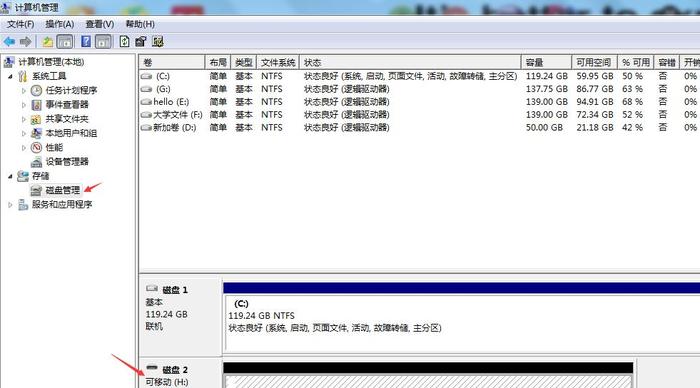Click the (G:) volume drive icon
Viewport: 700px width, 388px height.
point(146,89)
